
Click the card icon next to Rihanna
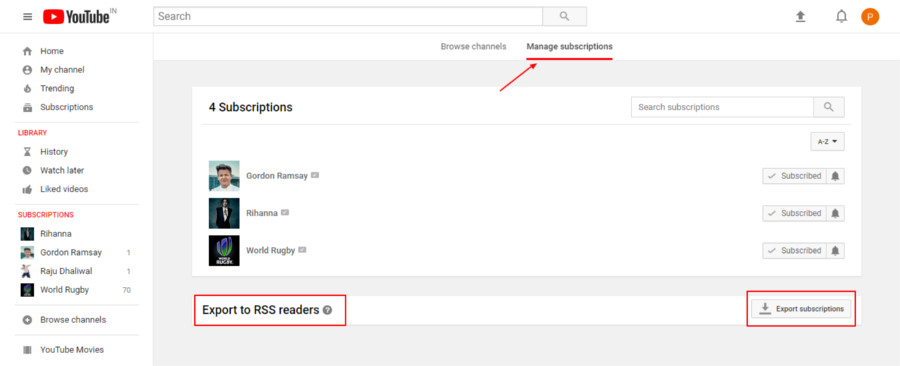point(285,212)
